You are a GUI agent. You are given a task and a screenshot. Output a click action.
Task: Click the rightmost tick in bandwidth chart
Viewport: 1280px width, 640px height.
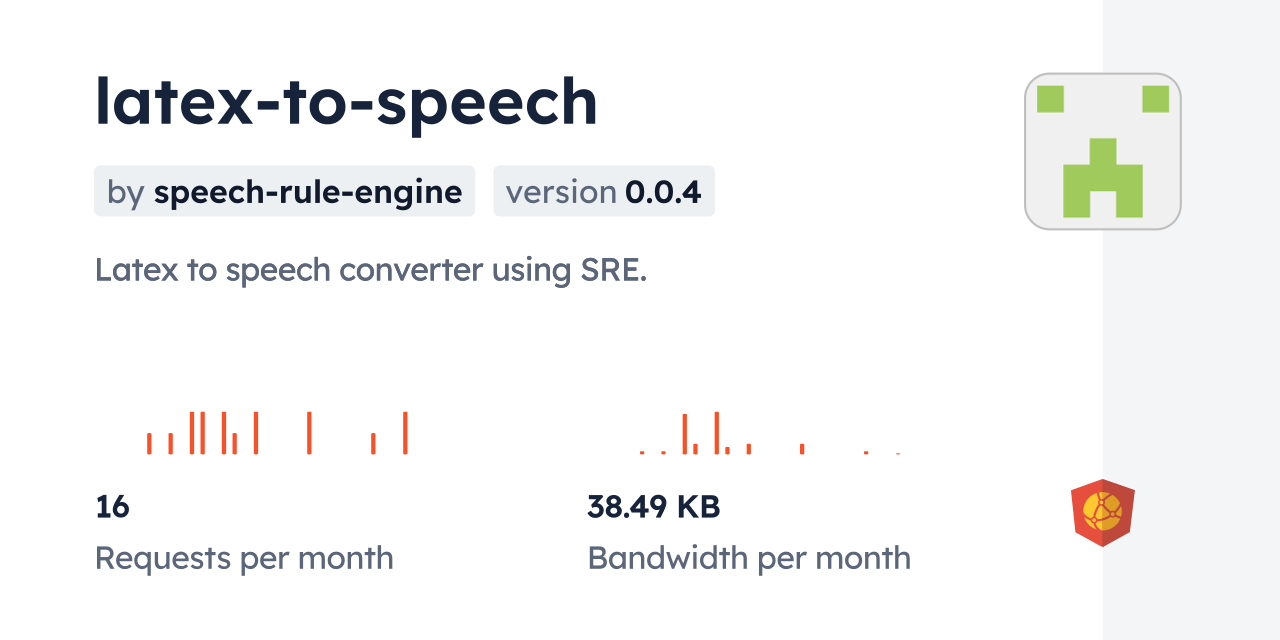(x=898, y=453)
